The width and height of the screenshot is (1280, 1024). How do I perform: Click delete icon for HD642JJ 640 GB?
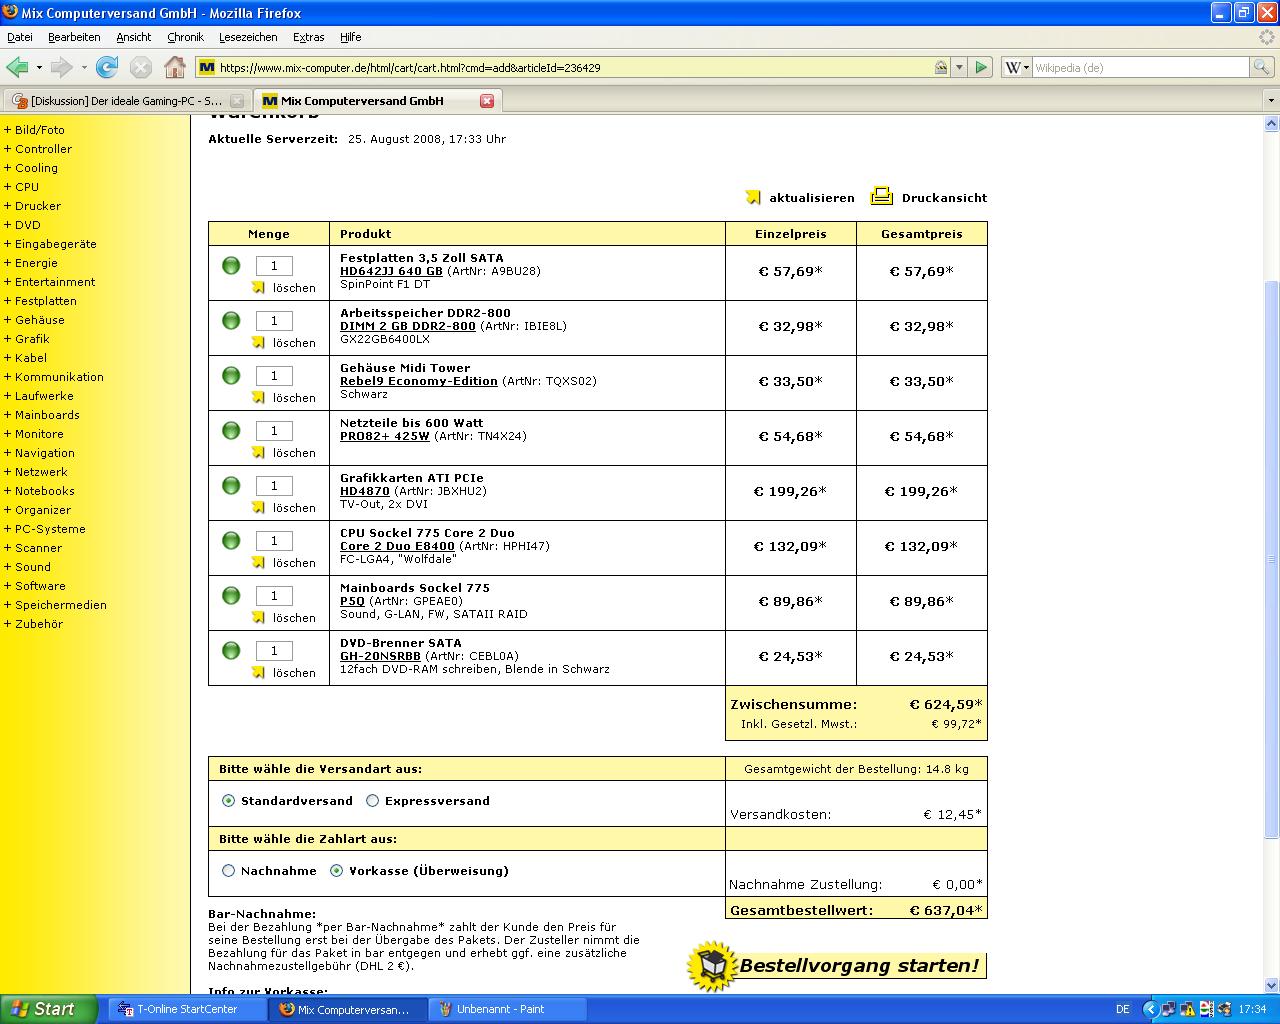tap(259, 287)
